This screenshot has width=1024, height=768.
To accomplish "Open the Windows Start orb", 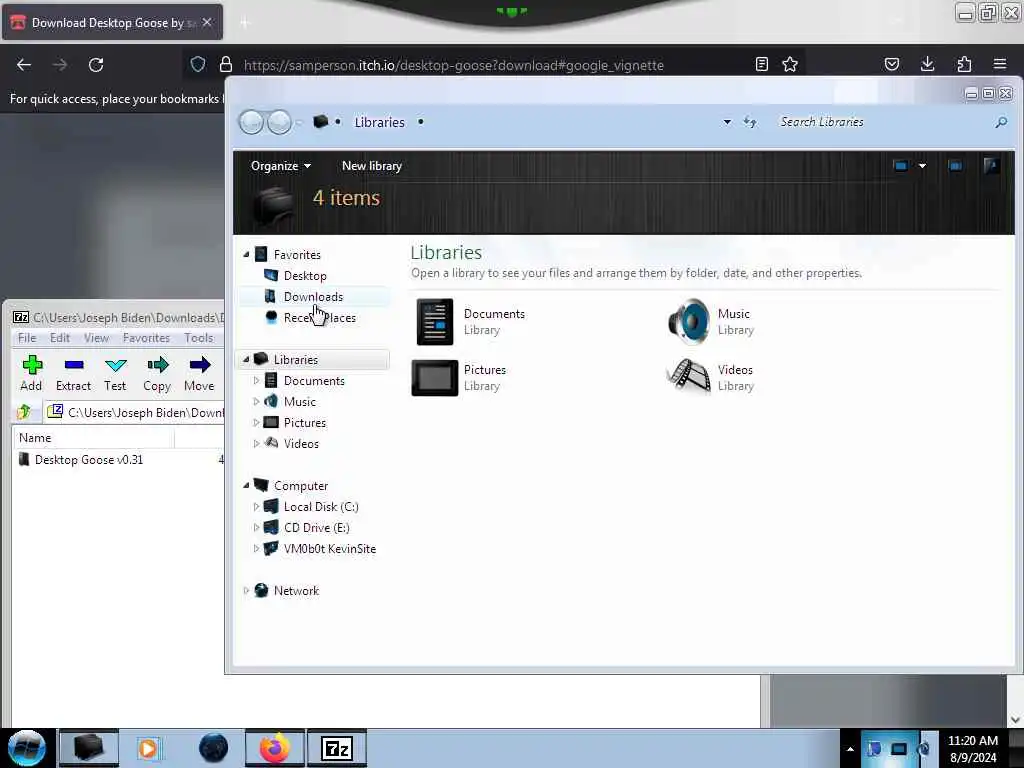I will coord(27,748).
